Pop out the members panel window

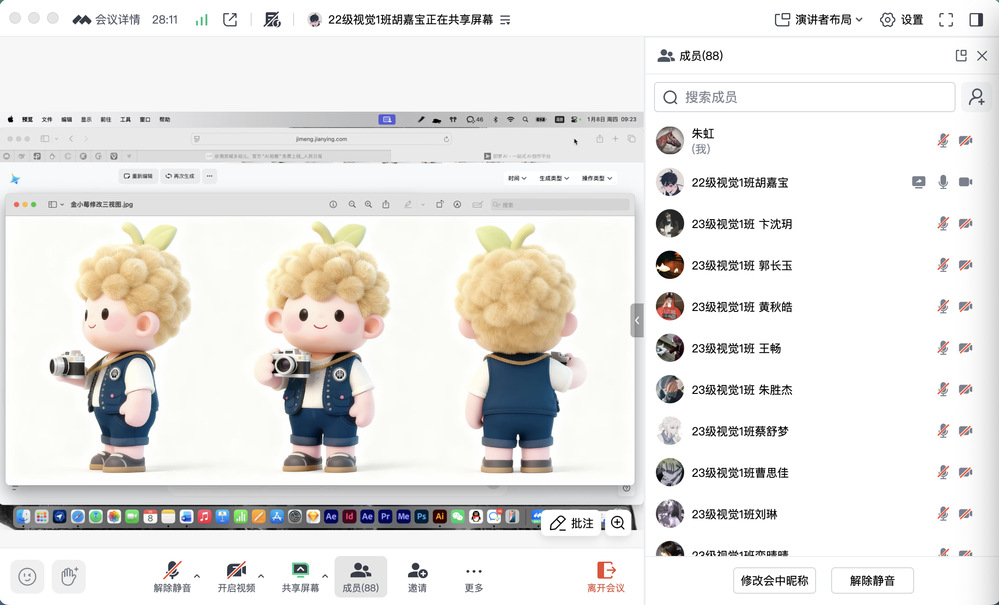pos(961,56)
